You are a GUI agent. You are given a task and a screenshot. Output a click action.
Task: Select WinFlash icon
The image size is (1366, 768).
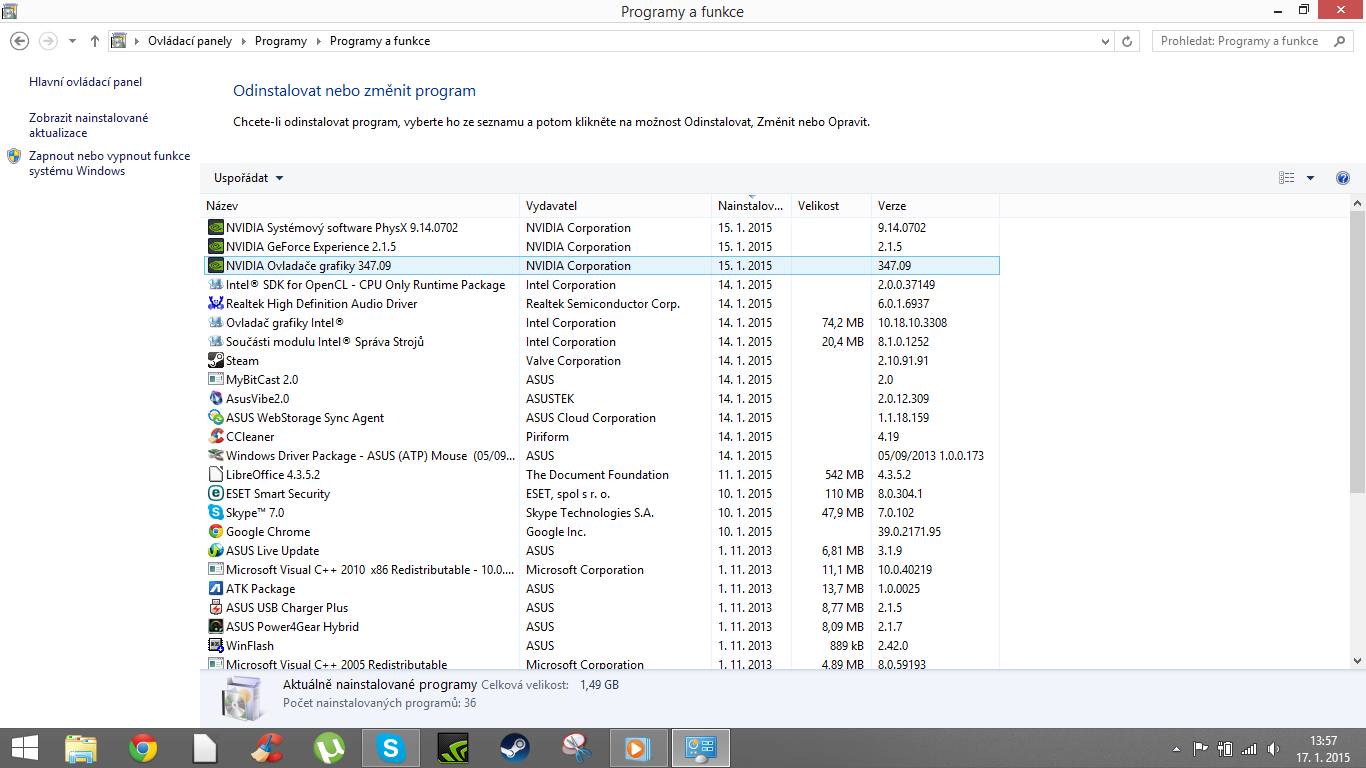[215, 646]
